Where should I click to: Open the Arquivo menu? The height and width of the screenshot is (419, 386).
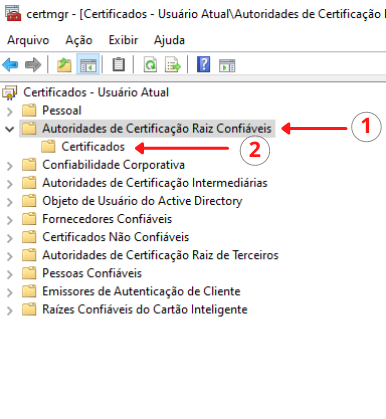tap(28, 40)
